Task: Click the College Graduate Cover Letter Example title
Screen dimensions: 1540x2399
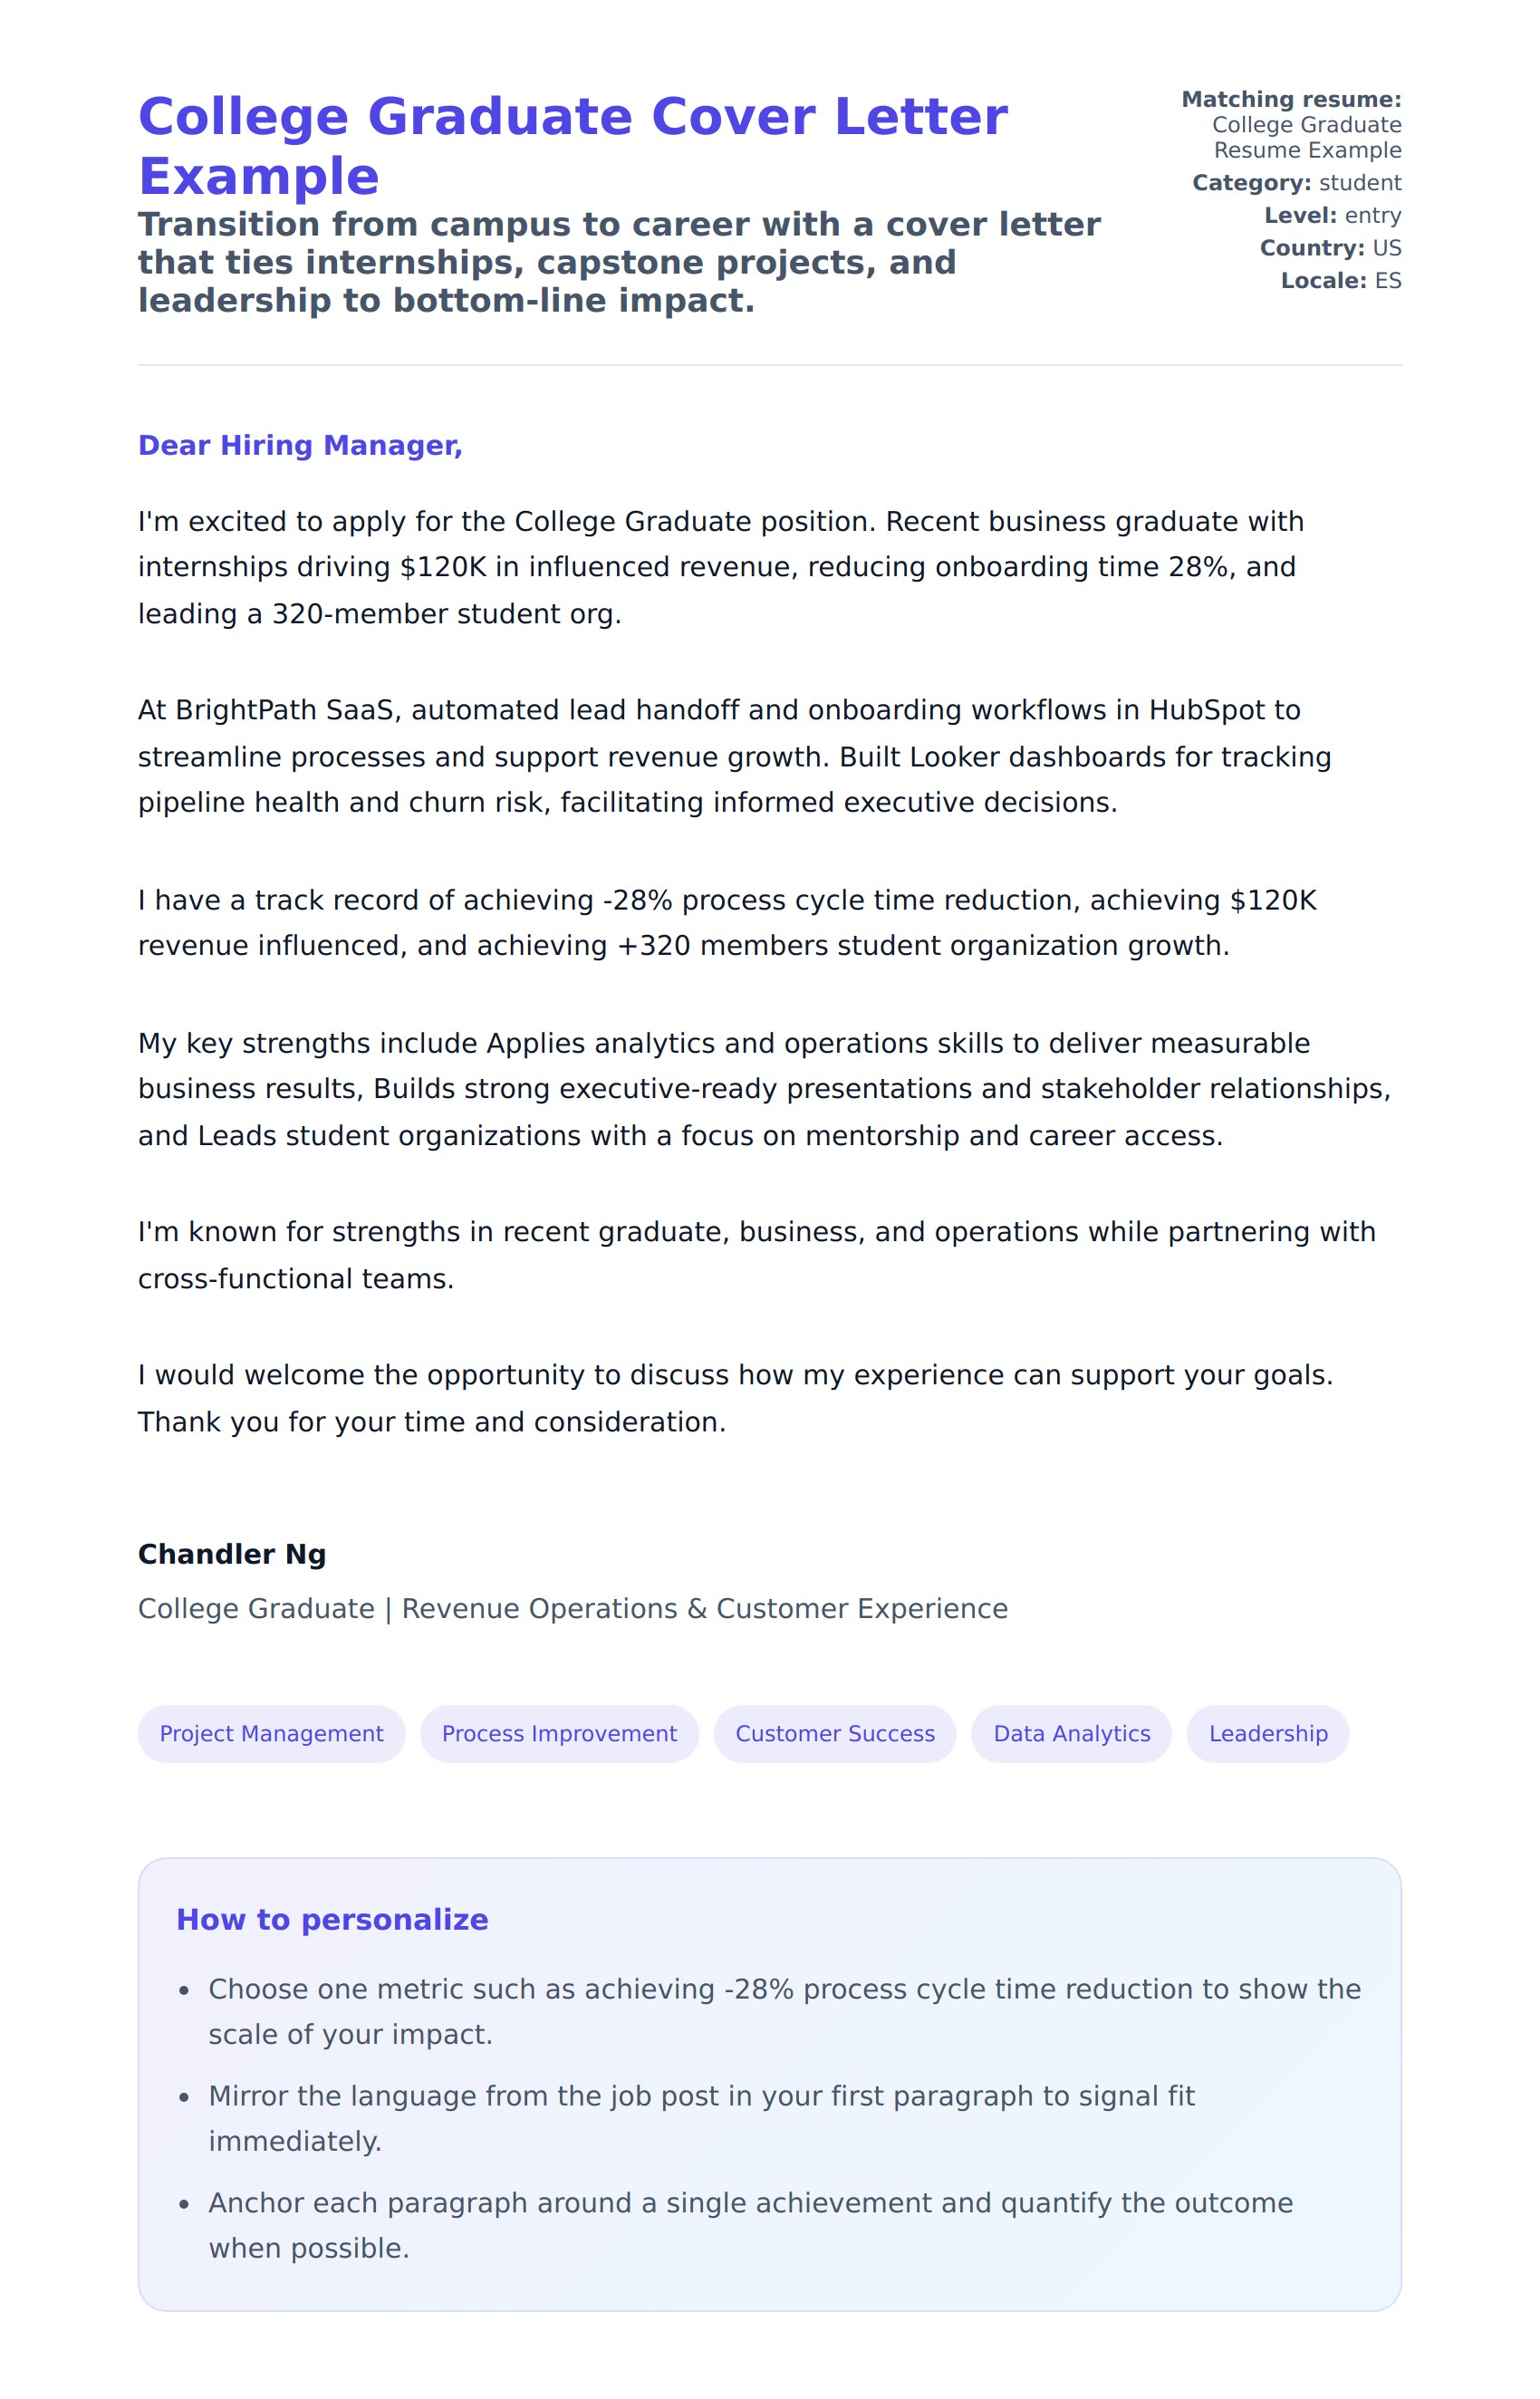Action: (x=572, y=146)
